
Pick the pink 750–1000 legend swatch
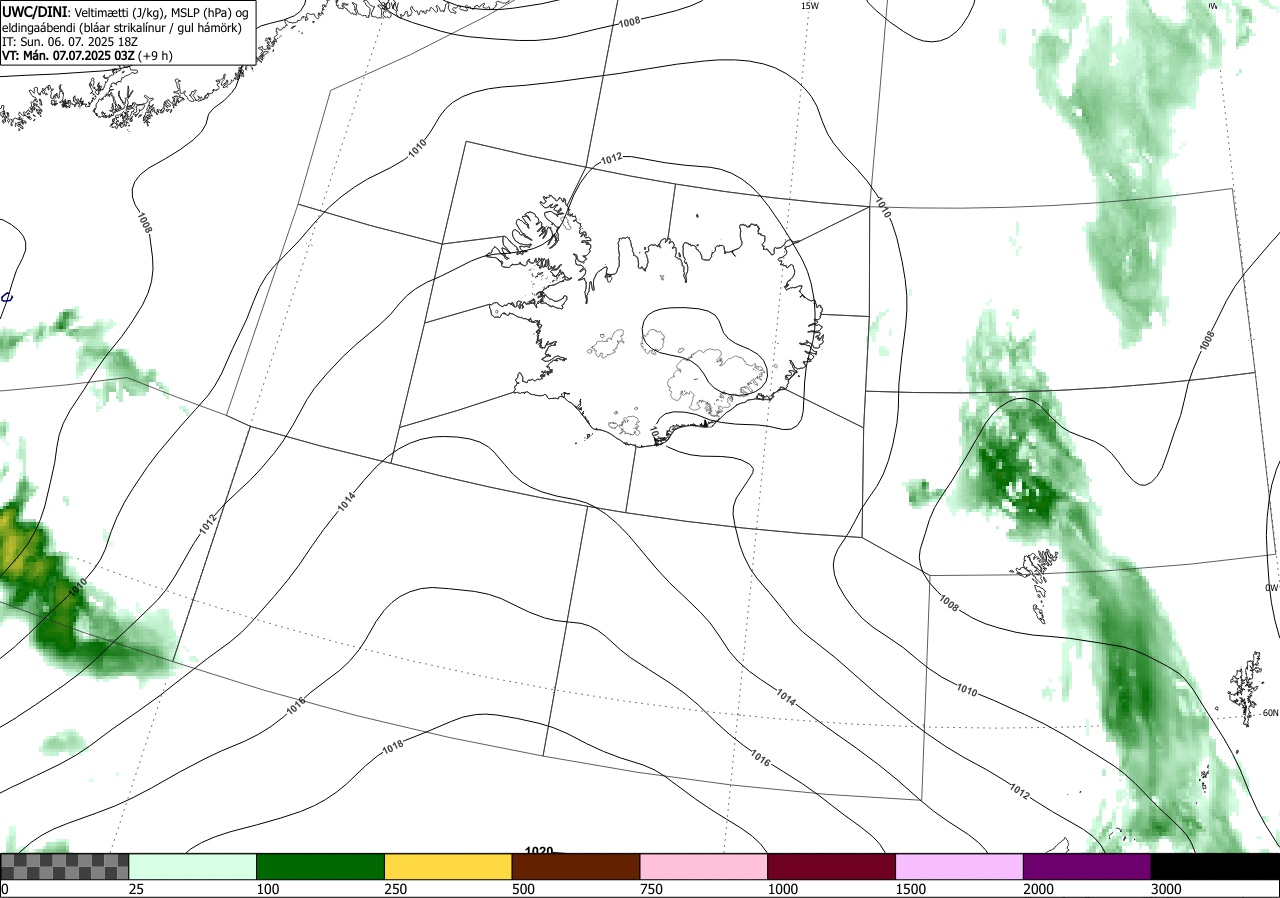[x=704, y=866]
